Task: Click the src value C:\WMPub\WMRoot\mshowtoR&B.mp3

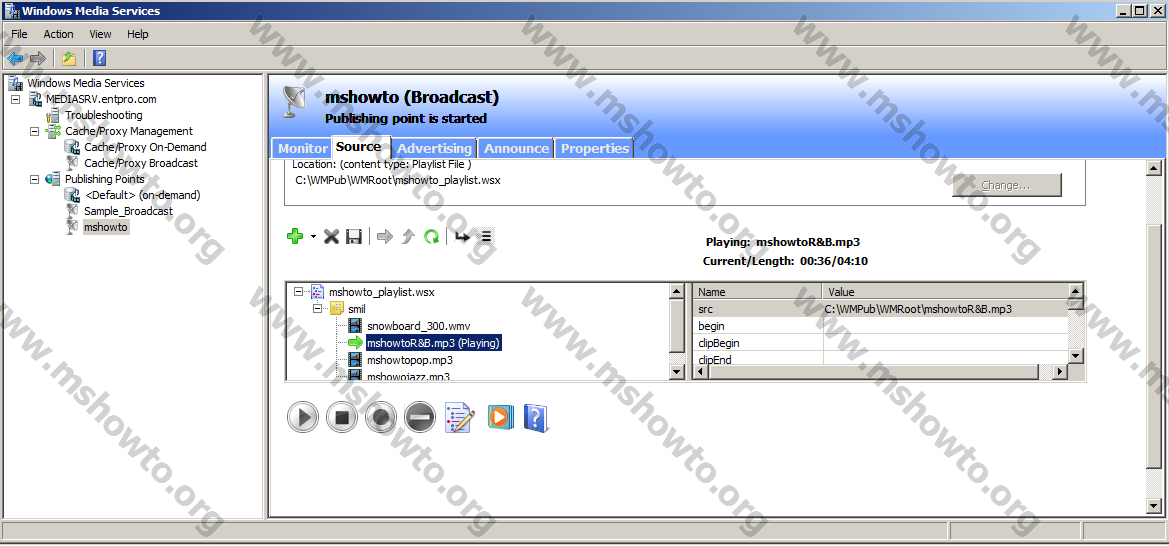Action: pos(918,309)
